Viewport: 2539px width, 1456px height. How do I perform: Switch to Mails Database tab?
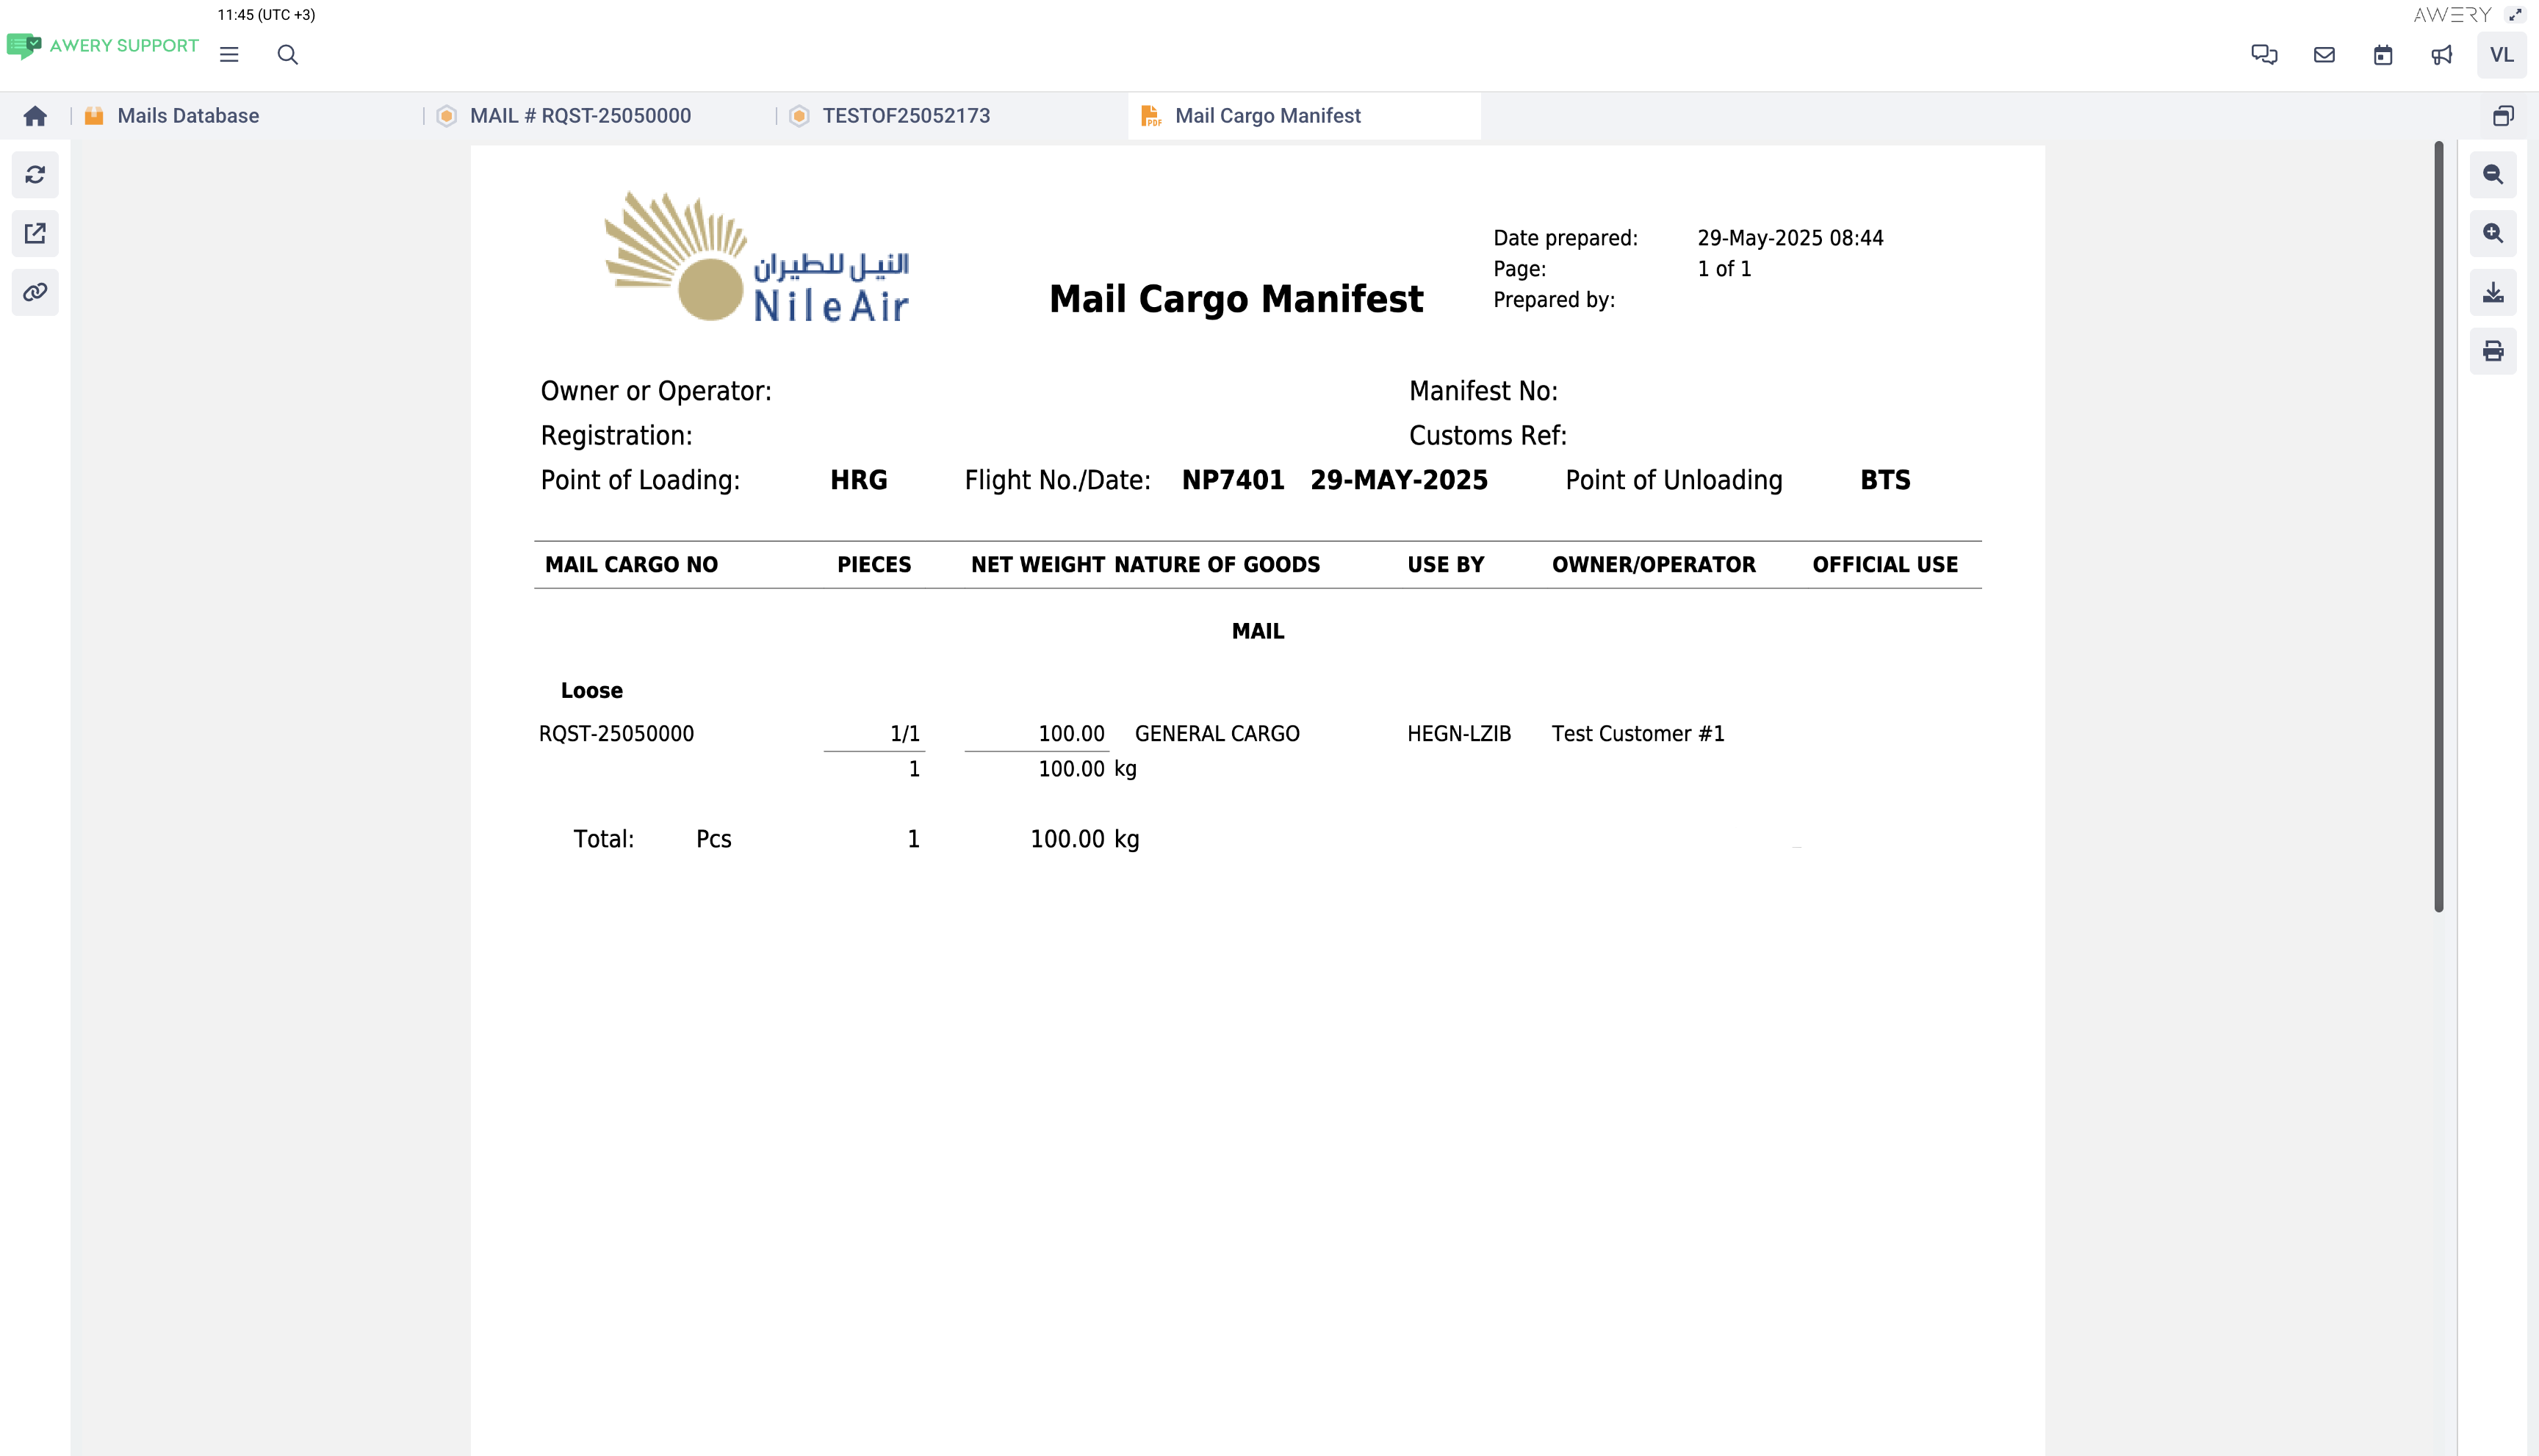click(x=188, y=116)
